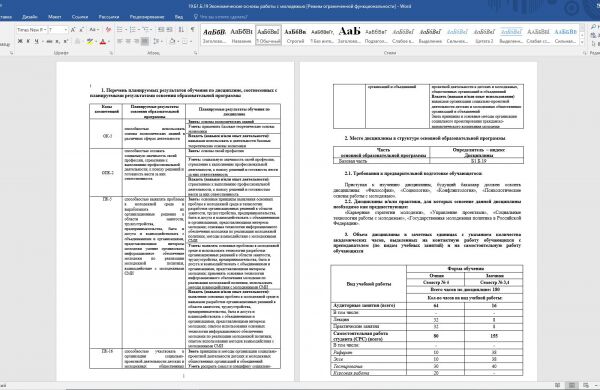
Task: Switch to Print Layout view in status bar
Action: (x=572, y=385)
